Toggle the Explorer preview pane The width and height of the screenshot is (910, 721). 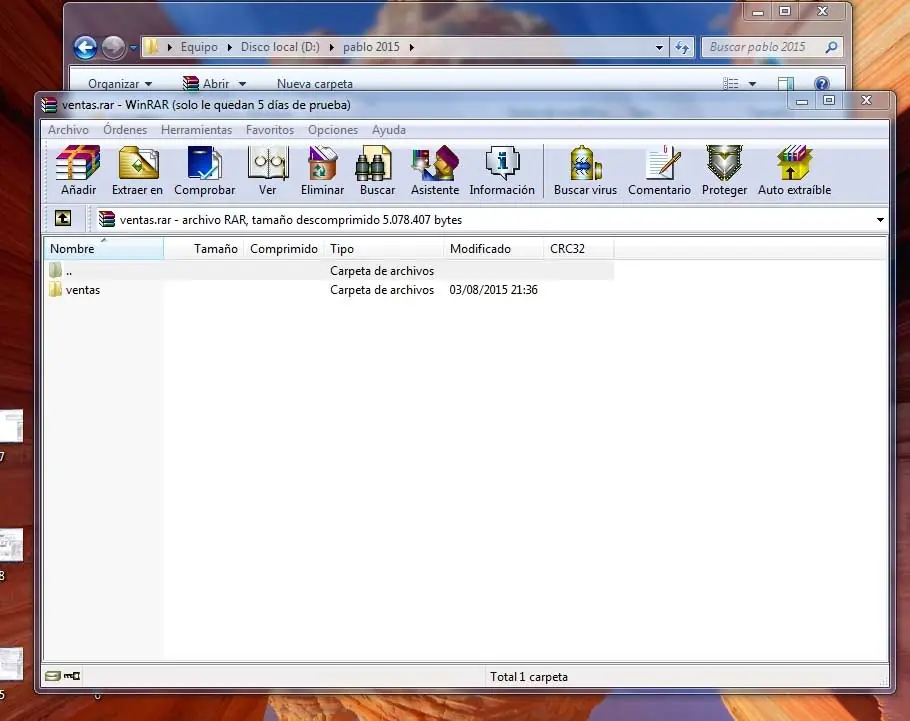tap(786, 84)
